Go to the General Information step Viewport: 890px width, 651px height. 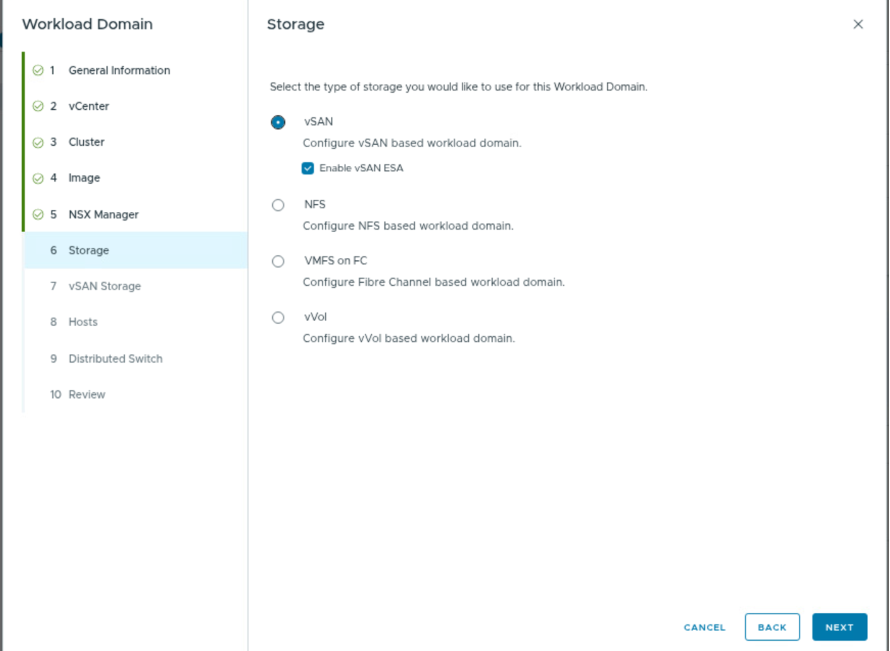[119, 71]
